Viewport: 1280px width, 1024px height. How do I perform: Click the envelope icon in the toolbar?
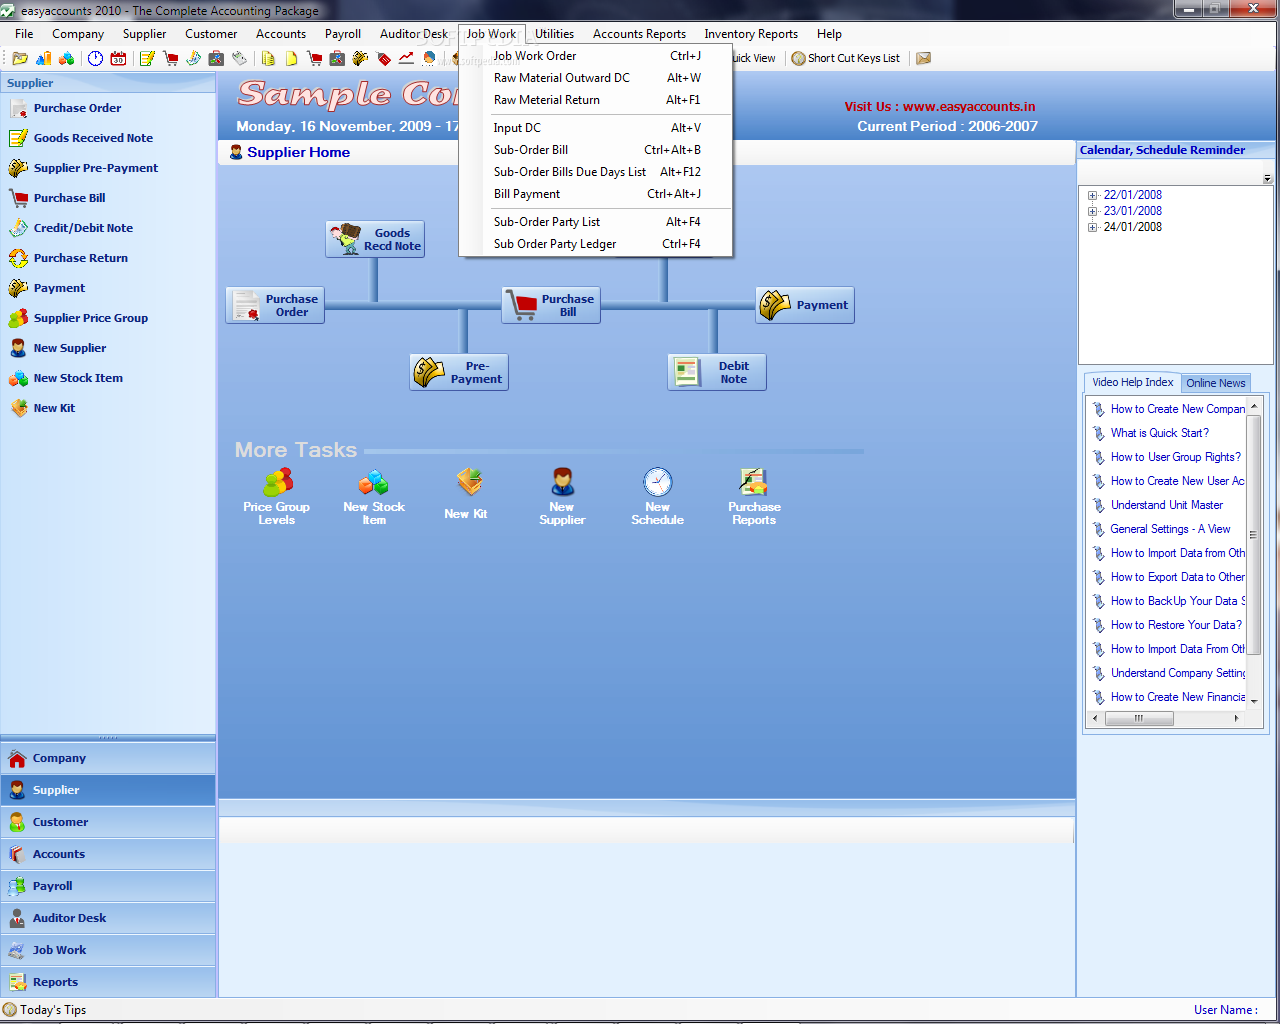924,58
